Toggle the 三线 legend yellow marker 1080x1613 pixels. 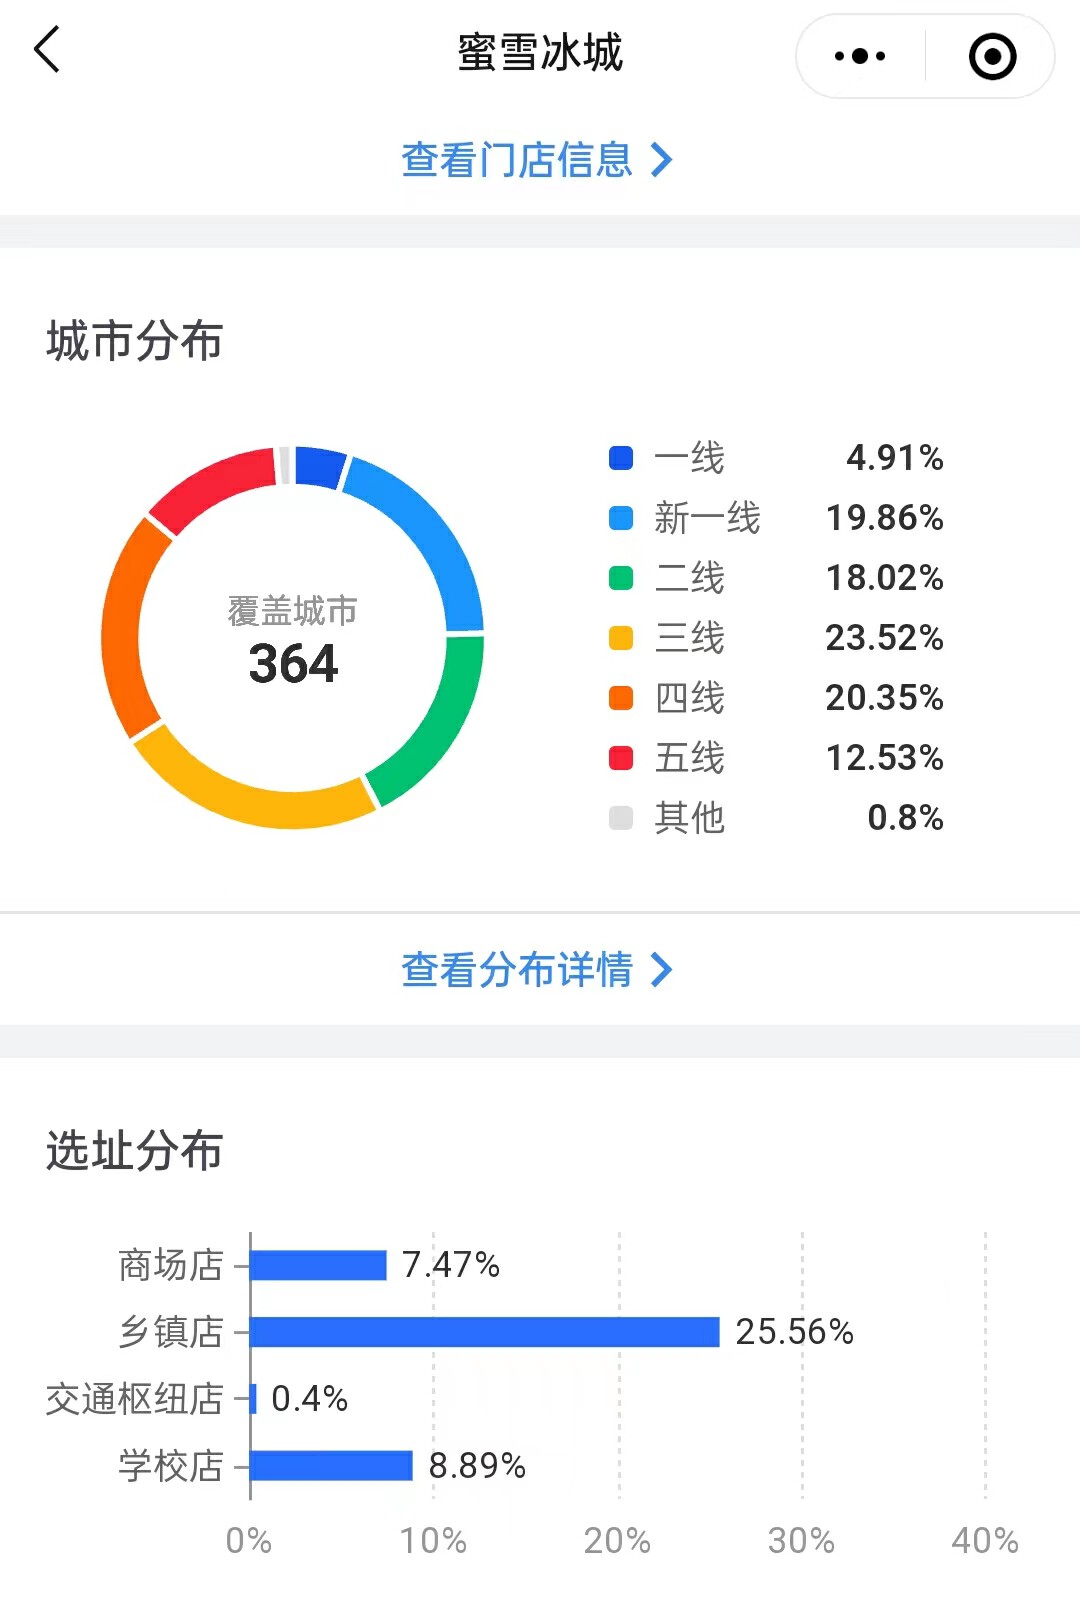[621, 638]
